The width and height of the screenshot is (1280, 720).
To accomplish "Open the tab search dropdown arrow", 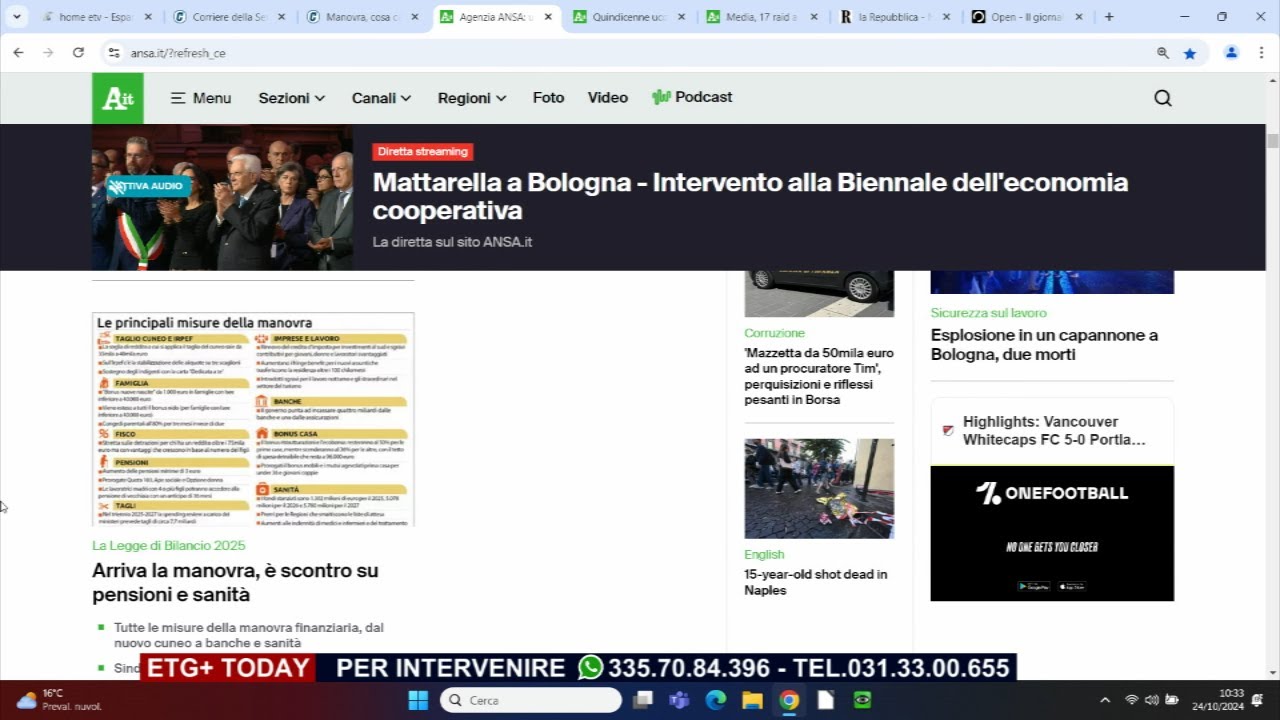I will click(17, 17).
